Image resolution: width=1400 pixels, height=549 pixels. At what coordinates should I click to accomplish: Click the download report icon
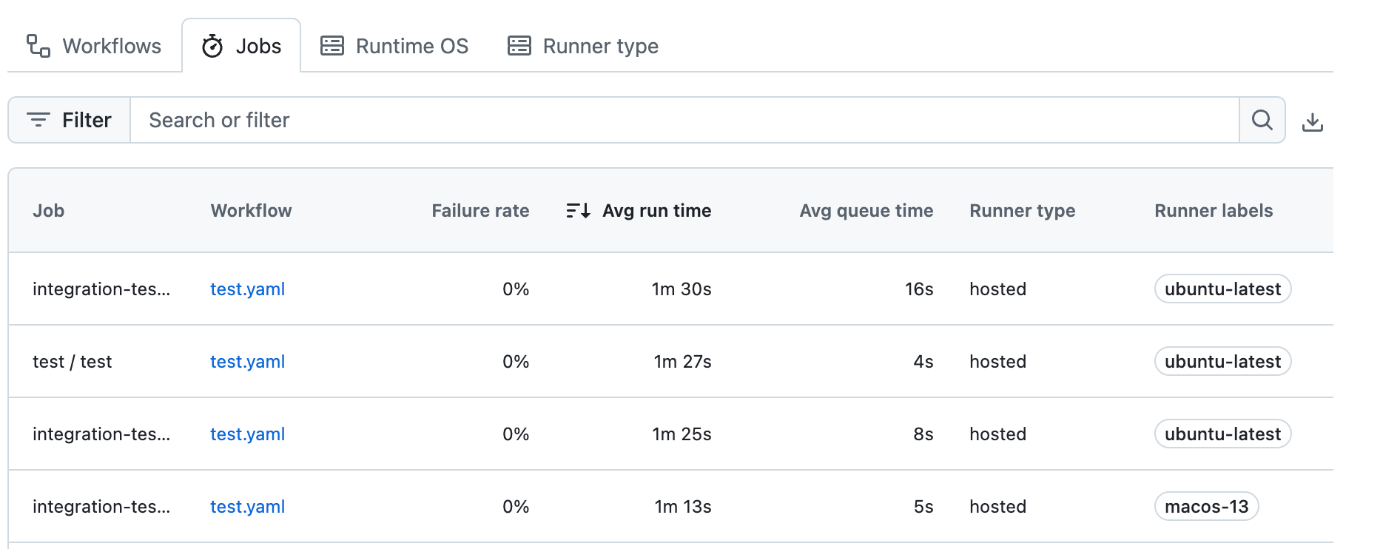point(1312,122)
